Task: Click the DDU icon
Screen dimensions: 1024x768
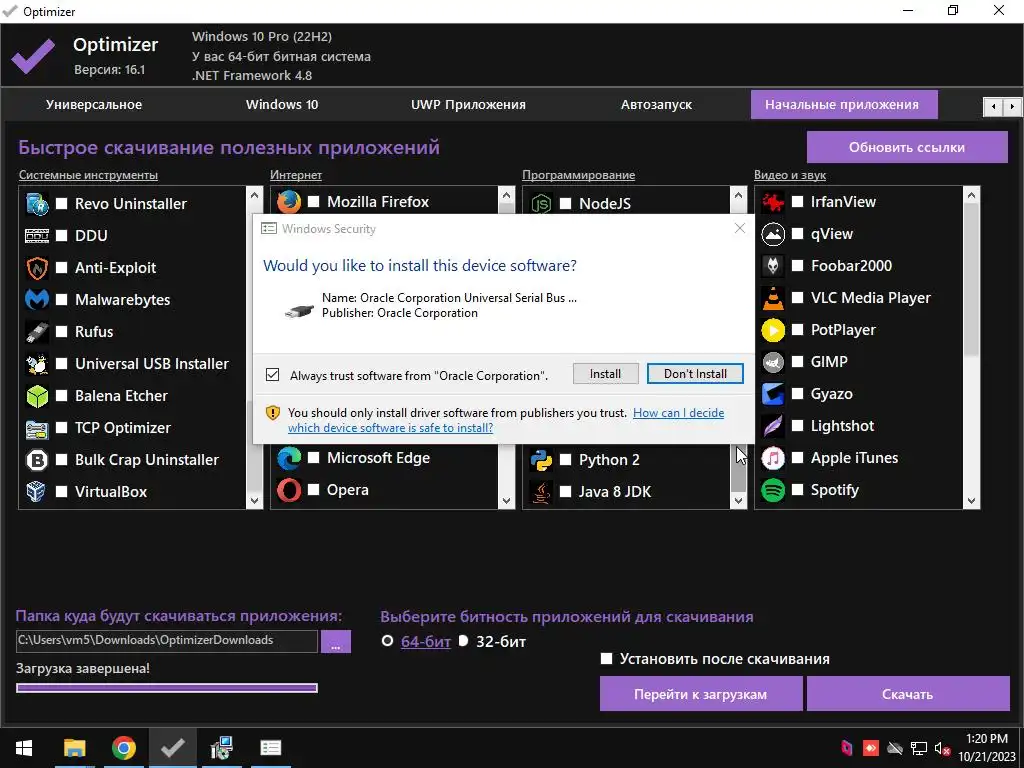Action: click(x=37, y=236)
